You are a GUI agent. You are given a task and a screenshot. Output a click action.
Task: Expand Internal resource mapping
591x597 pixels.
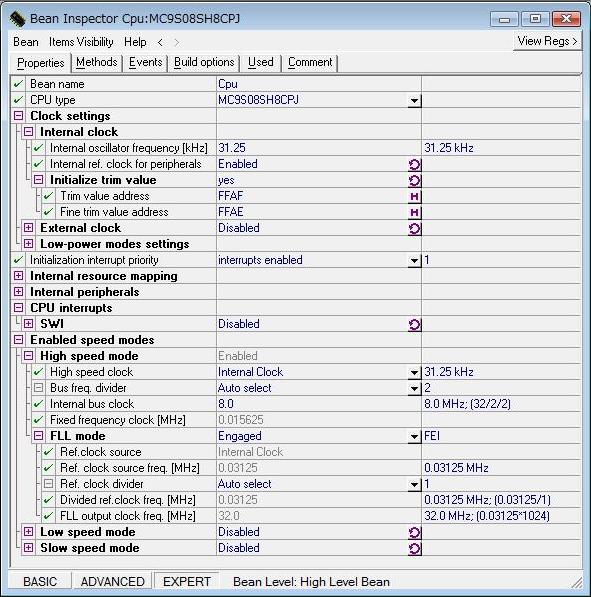18,276
